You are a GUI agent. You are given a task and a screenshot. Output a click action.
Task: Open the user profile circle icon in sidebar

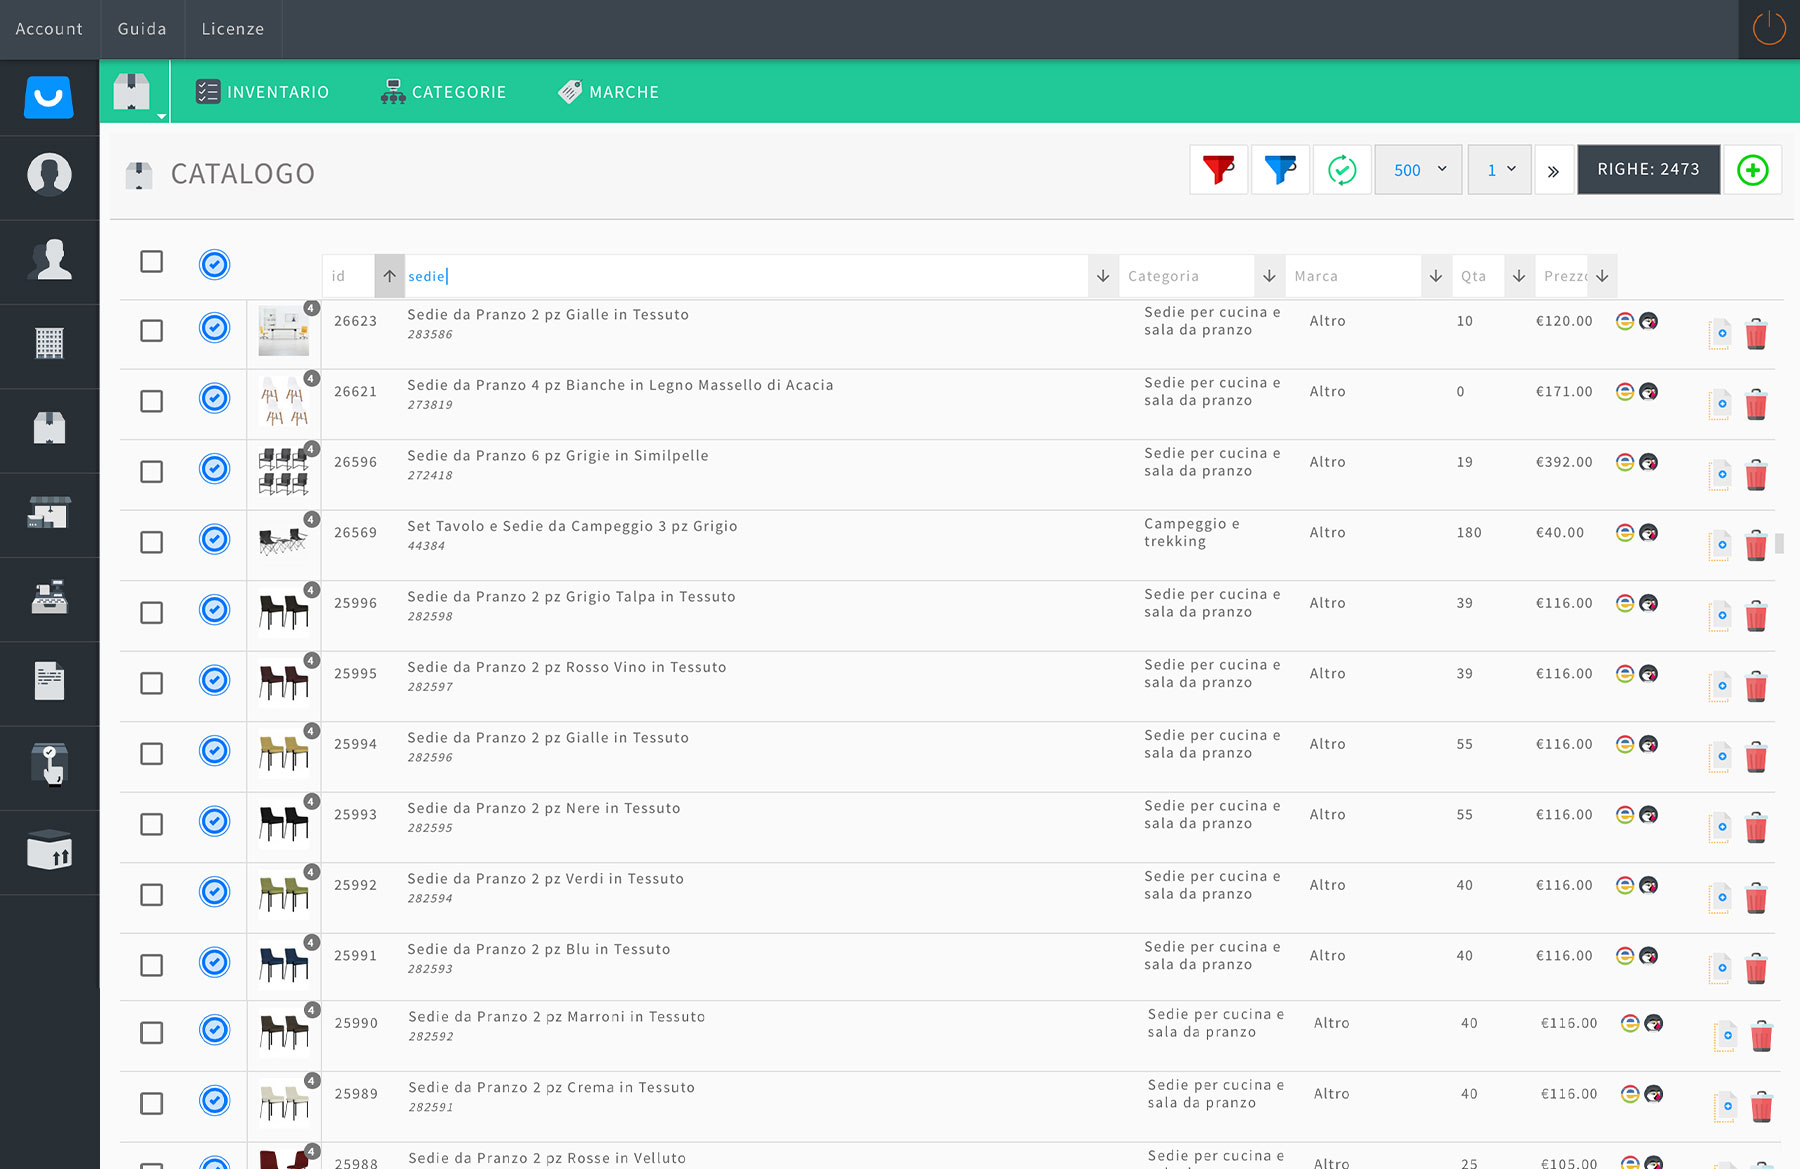(49, 175)
